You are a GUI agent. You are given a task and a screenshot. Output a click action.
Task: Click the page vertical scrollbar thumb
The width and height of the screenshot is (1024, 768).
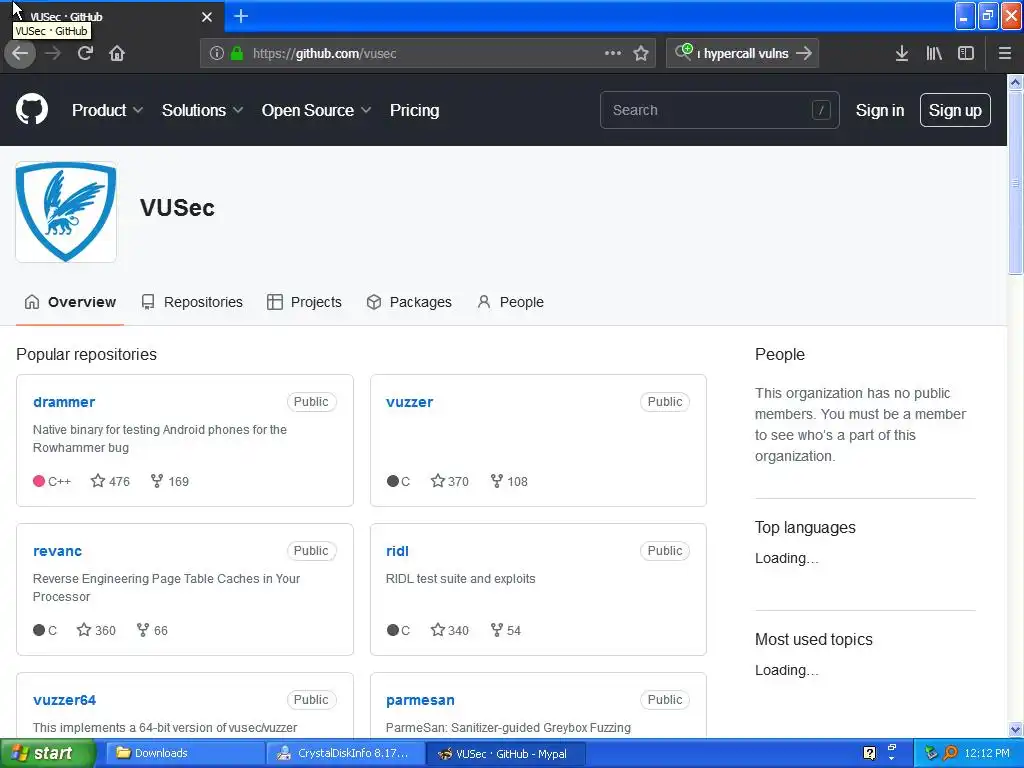(1015, 183)
